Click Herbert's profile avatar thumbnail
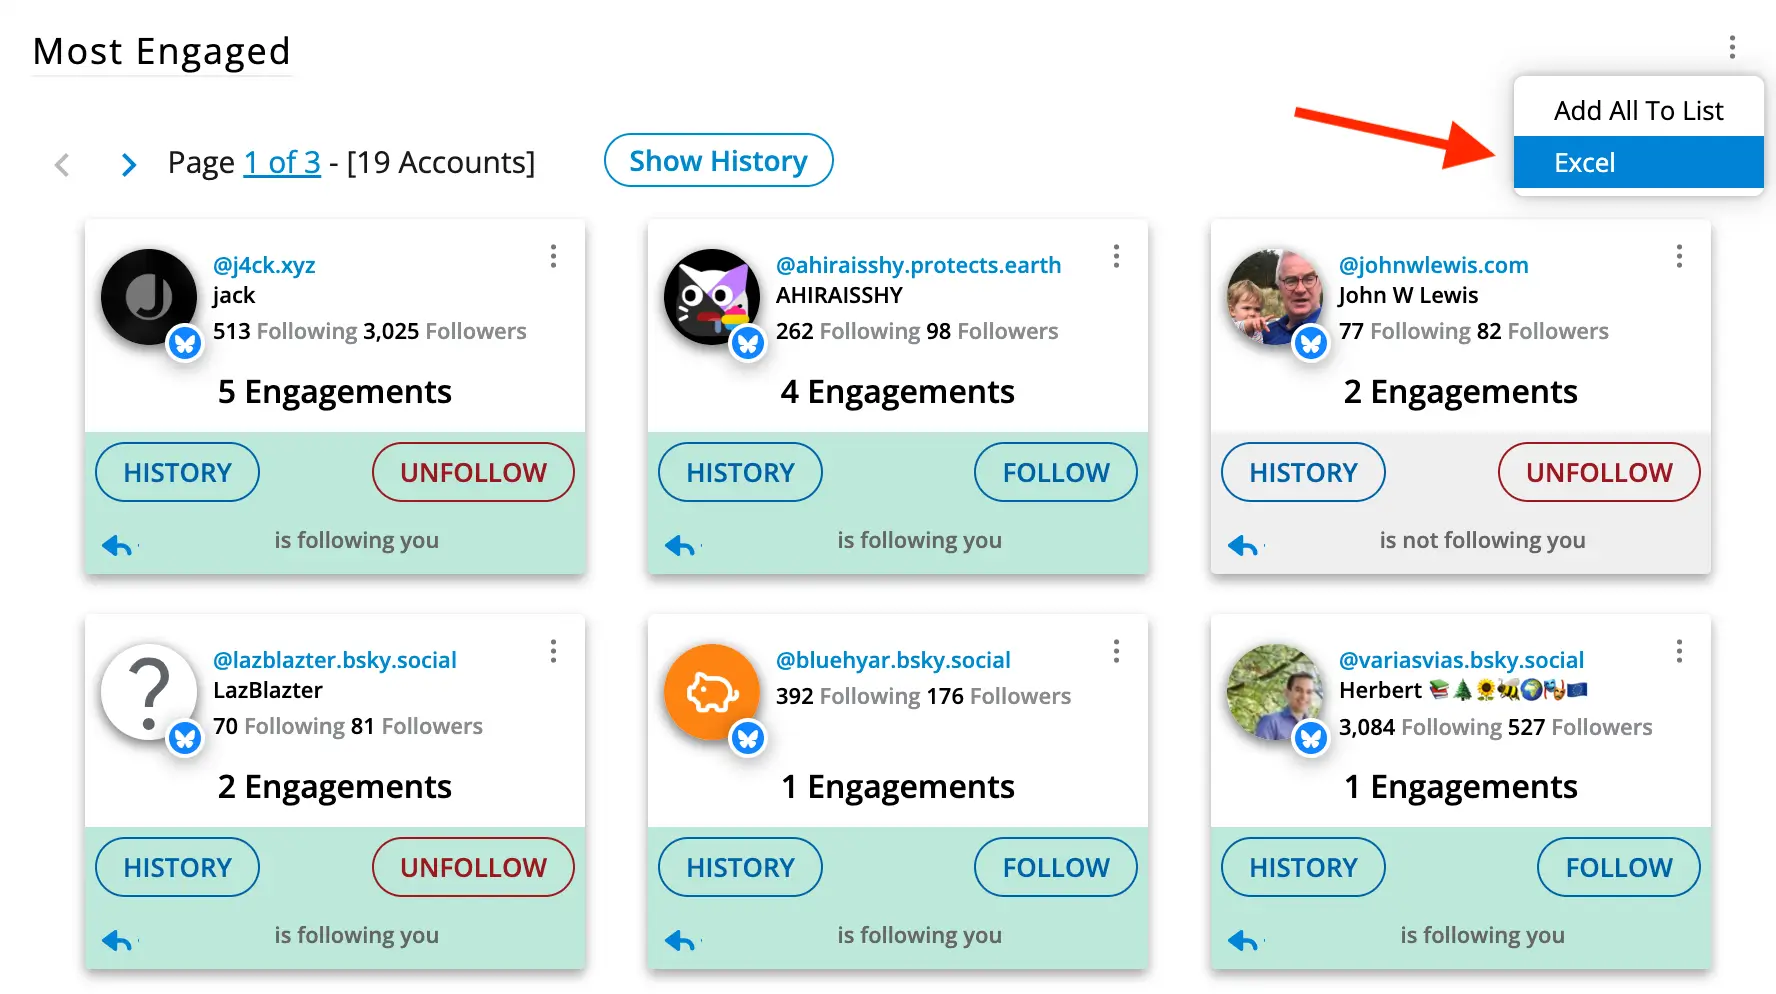Viewport: 1776px width, 994px height. coord(1274,692)
